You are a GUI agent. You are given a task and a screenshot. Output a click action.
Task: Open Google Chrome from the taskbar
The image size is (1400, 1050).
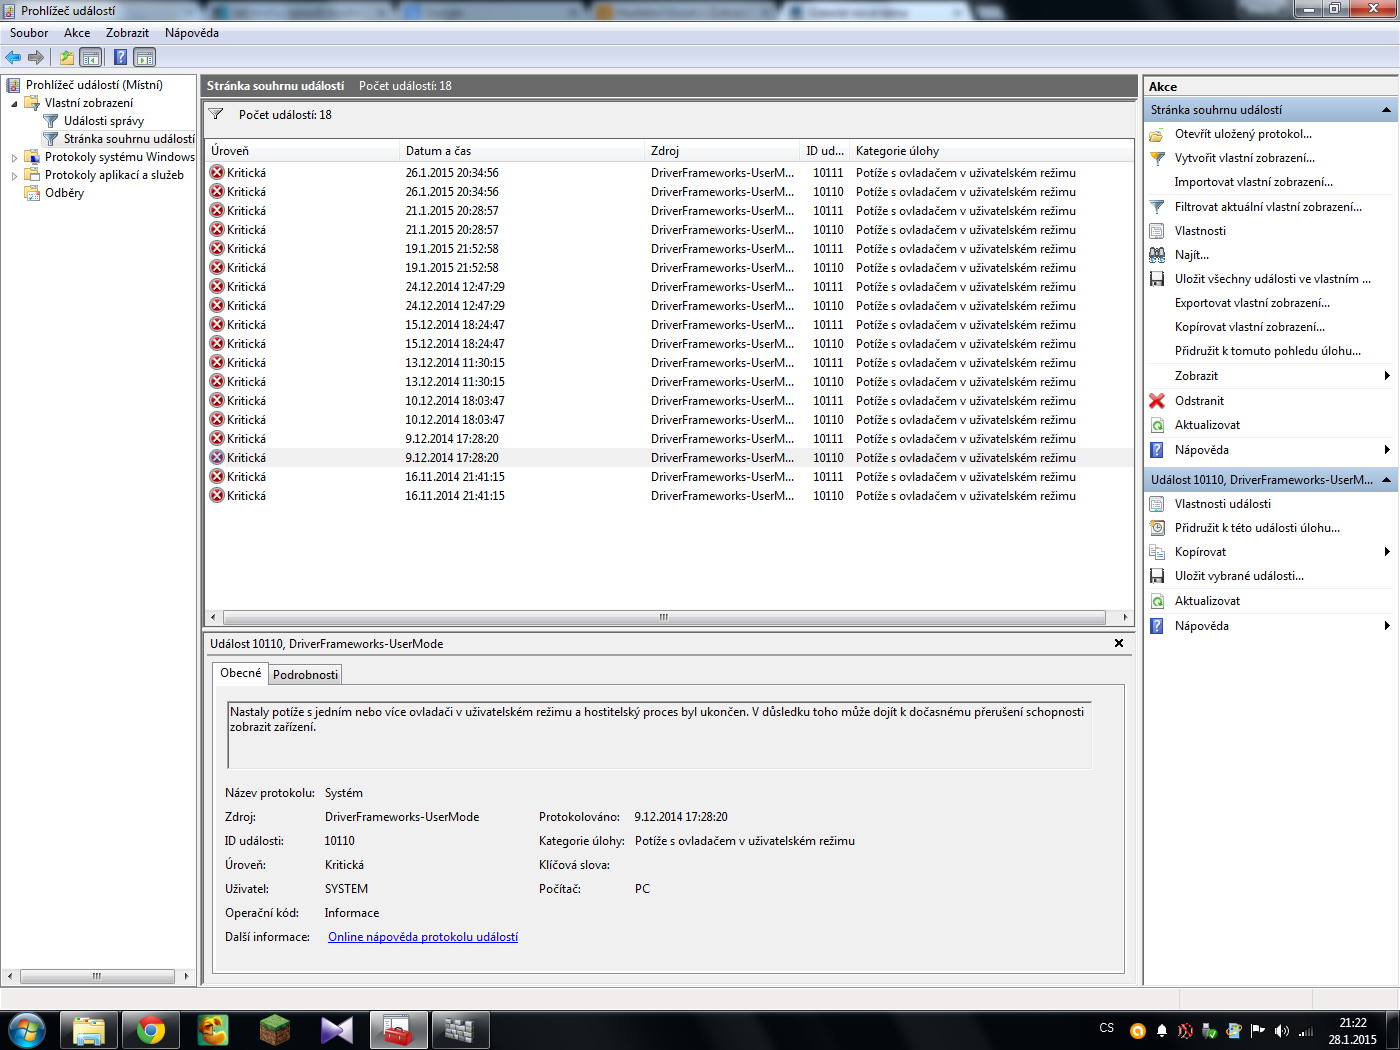tap(151, 1030)
